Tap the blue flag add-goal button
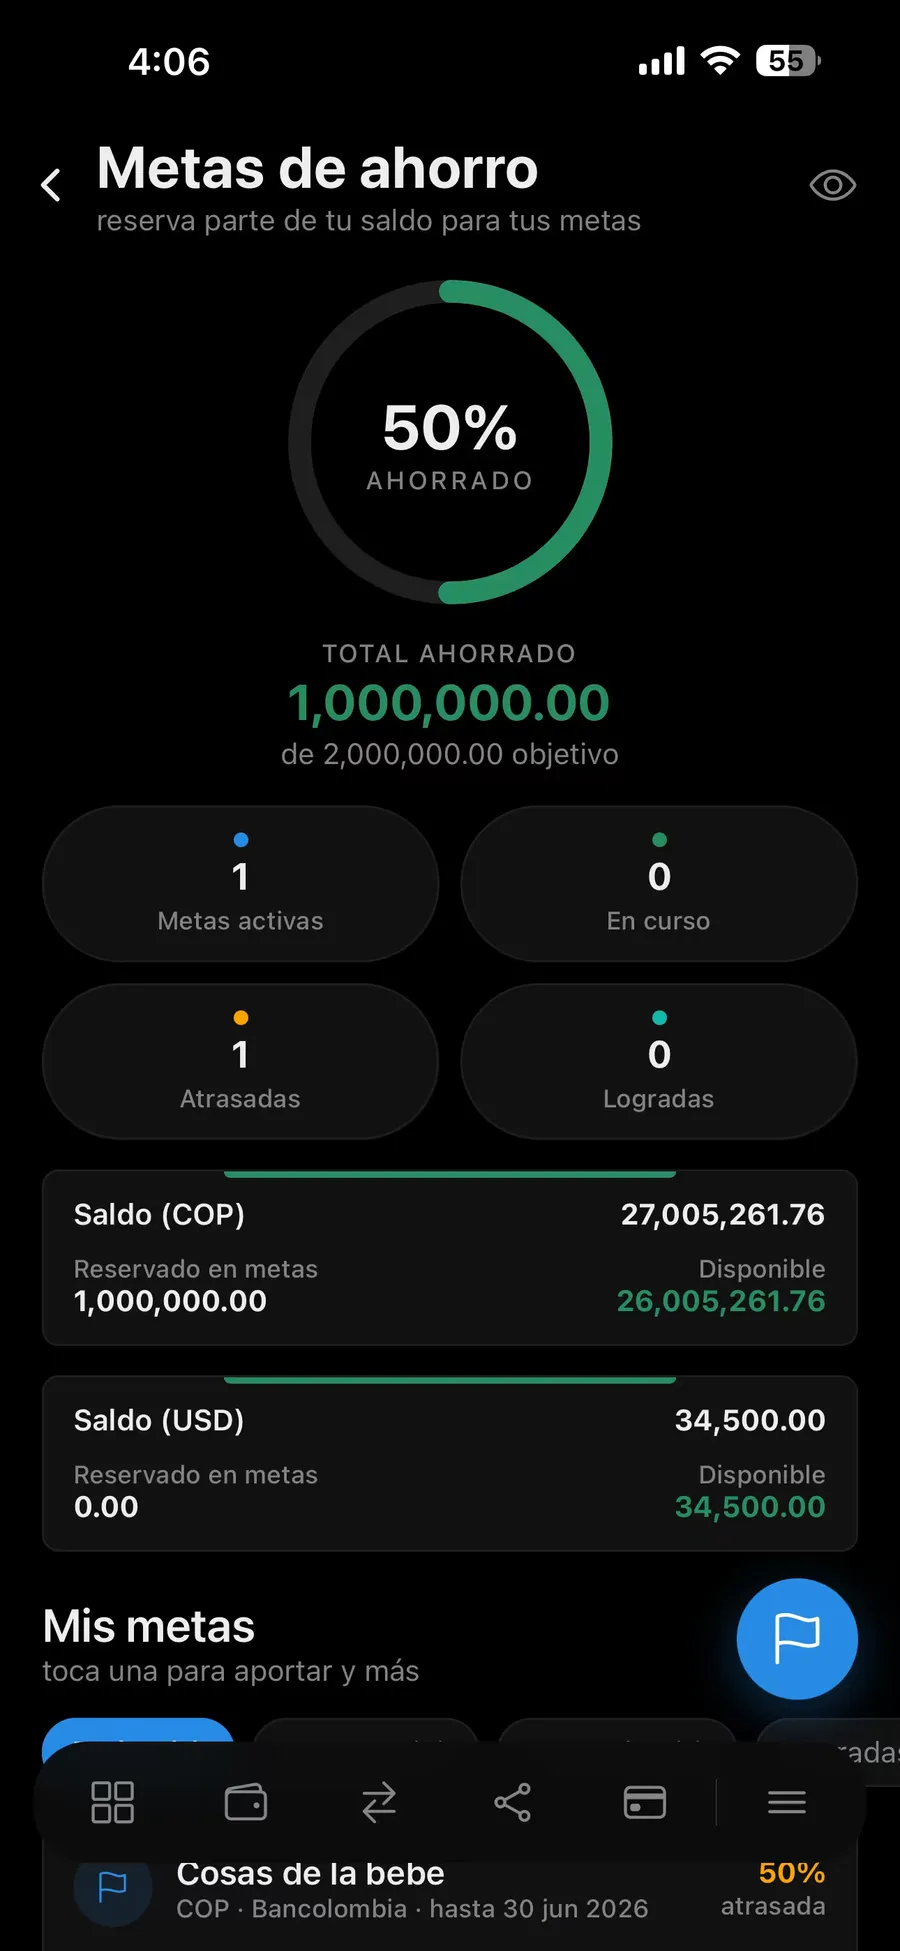900x1951 pixels. (x=797, y=1638)
